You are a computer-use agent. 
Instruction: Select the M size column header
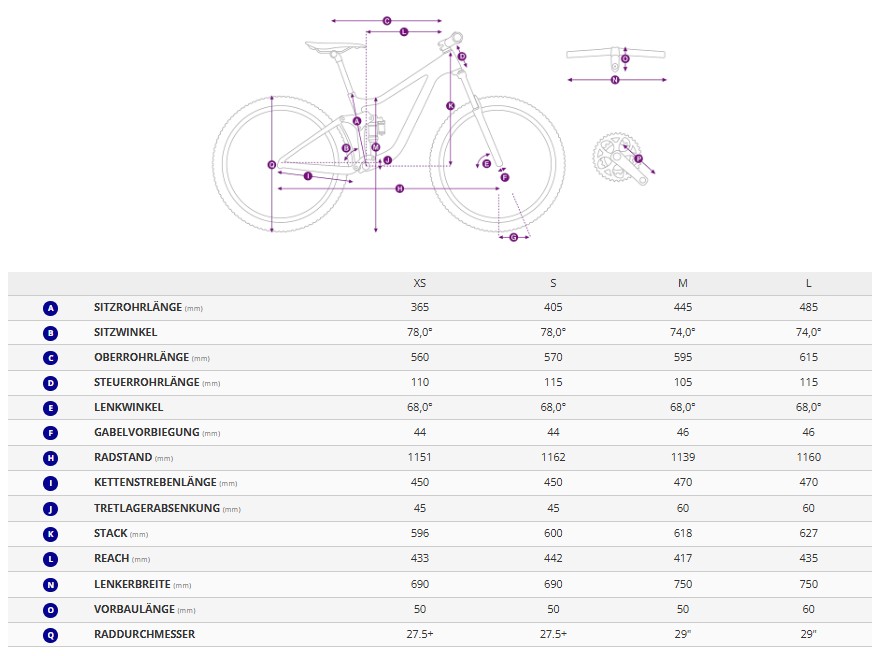tap(683, 283)
